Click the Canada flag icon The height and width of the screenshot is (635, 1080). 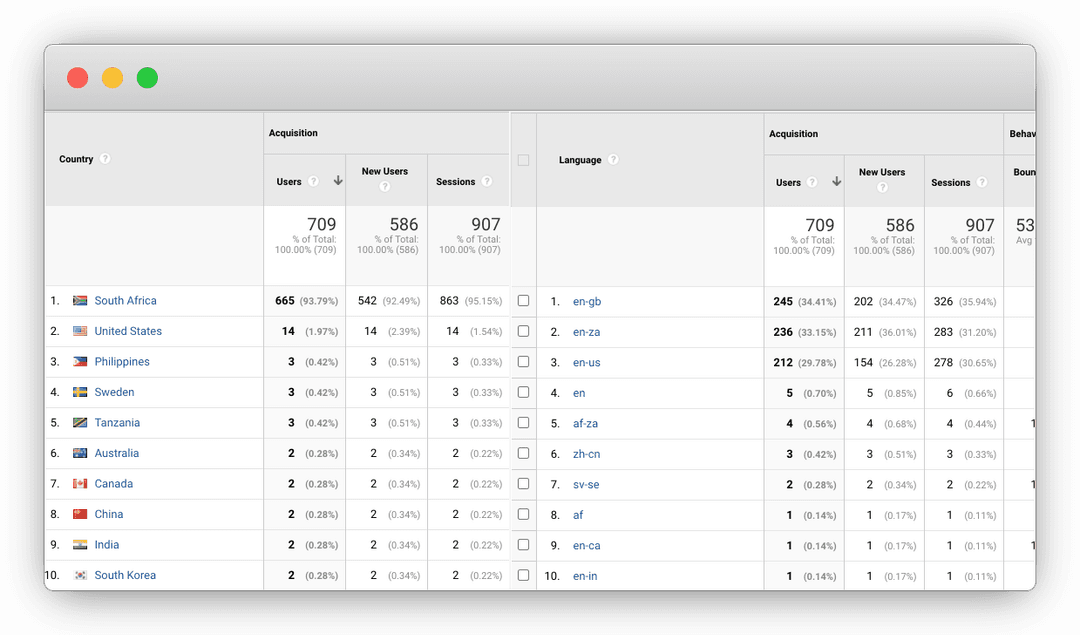(x=80, y=483)
